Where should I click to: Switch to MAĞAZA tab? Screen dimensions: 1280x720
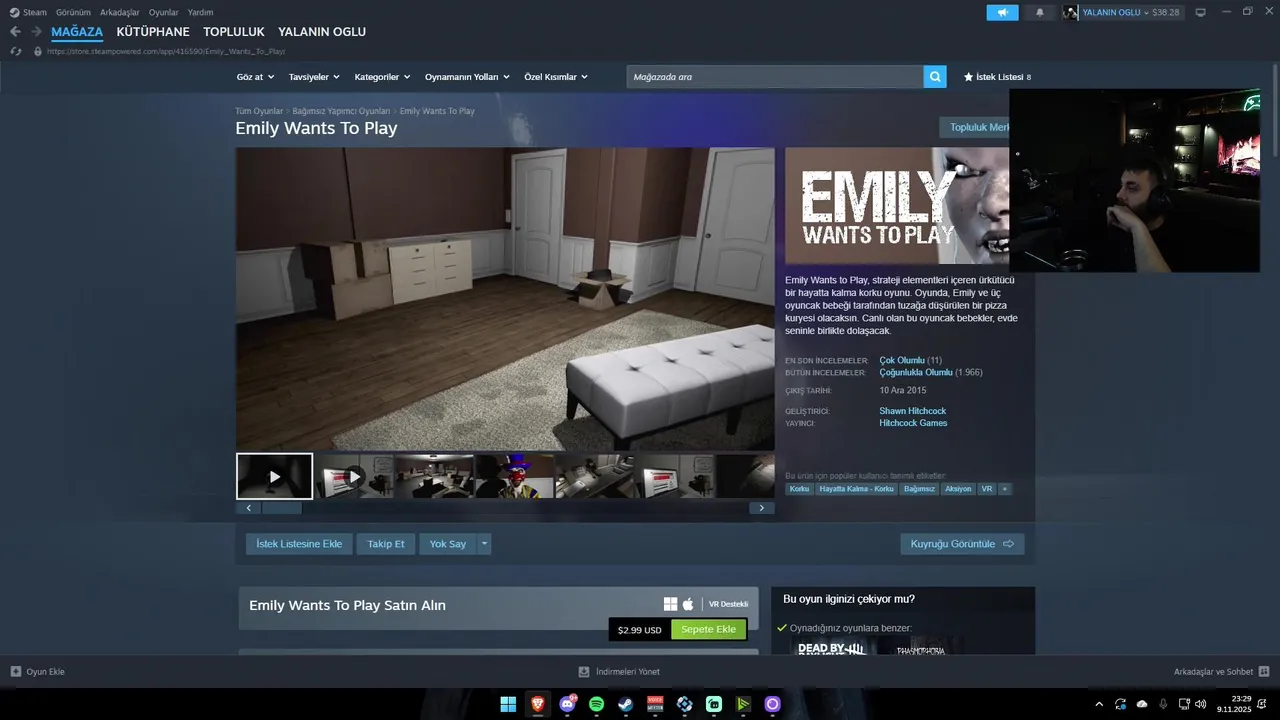point(77,32)
